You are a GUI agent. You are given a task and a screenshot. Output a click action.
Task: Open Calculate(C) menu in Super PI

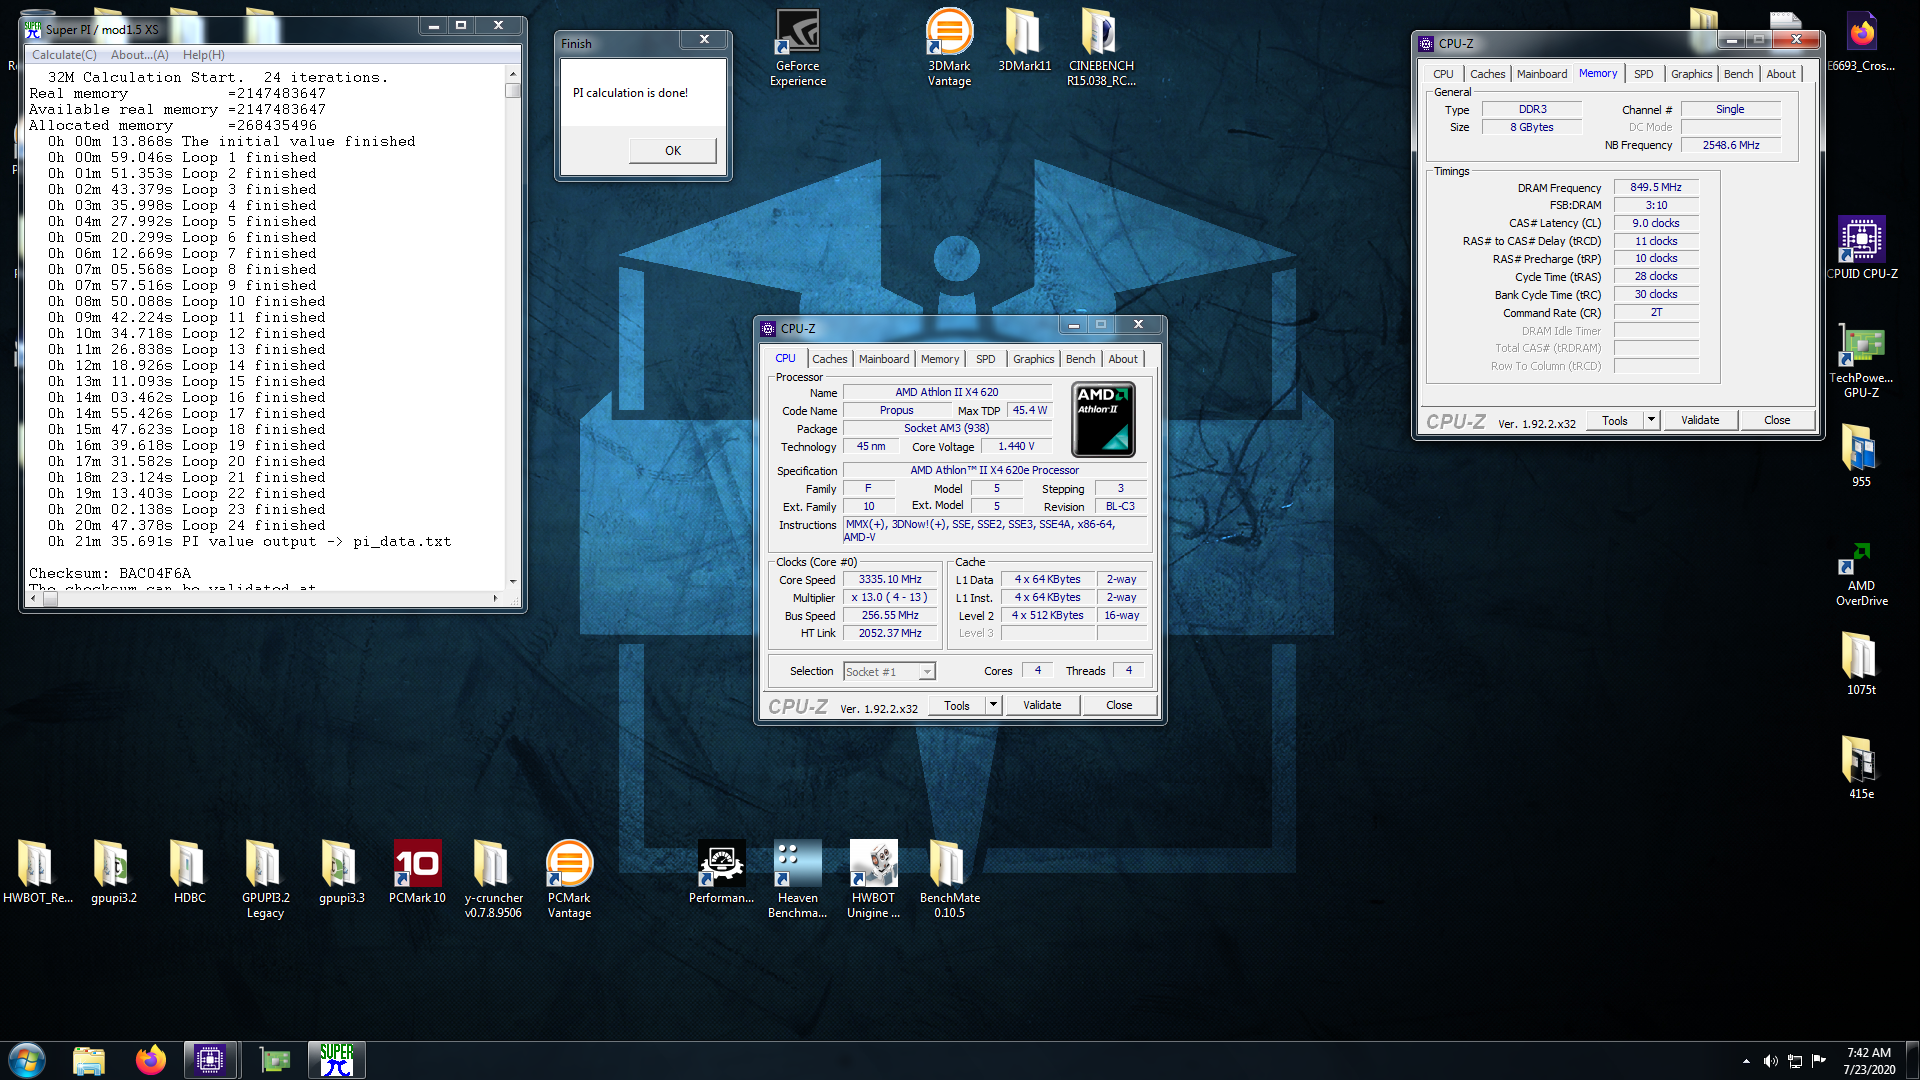point(64,55)
